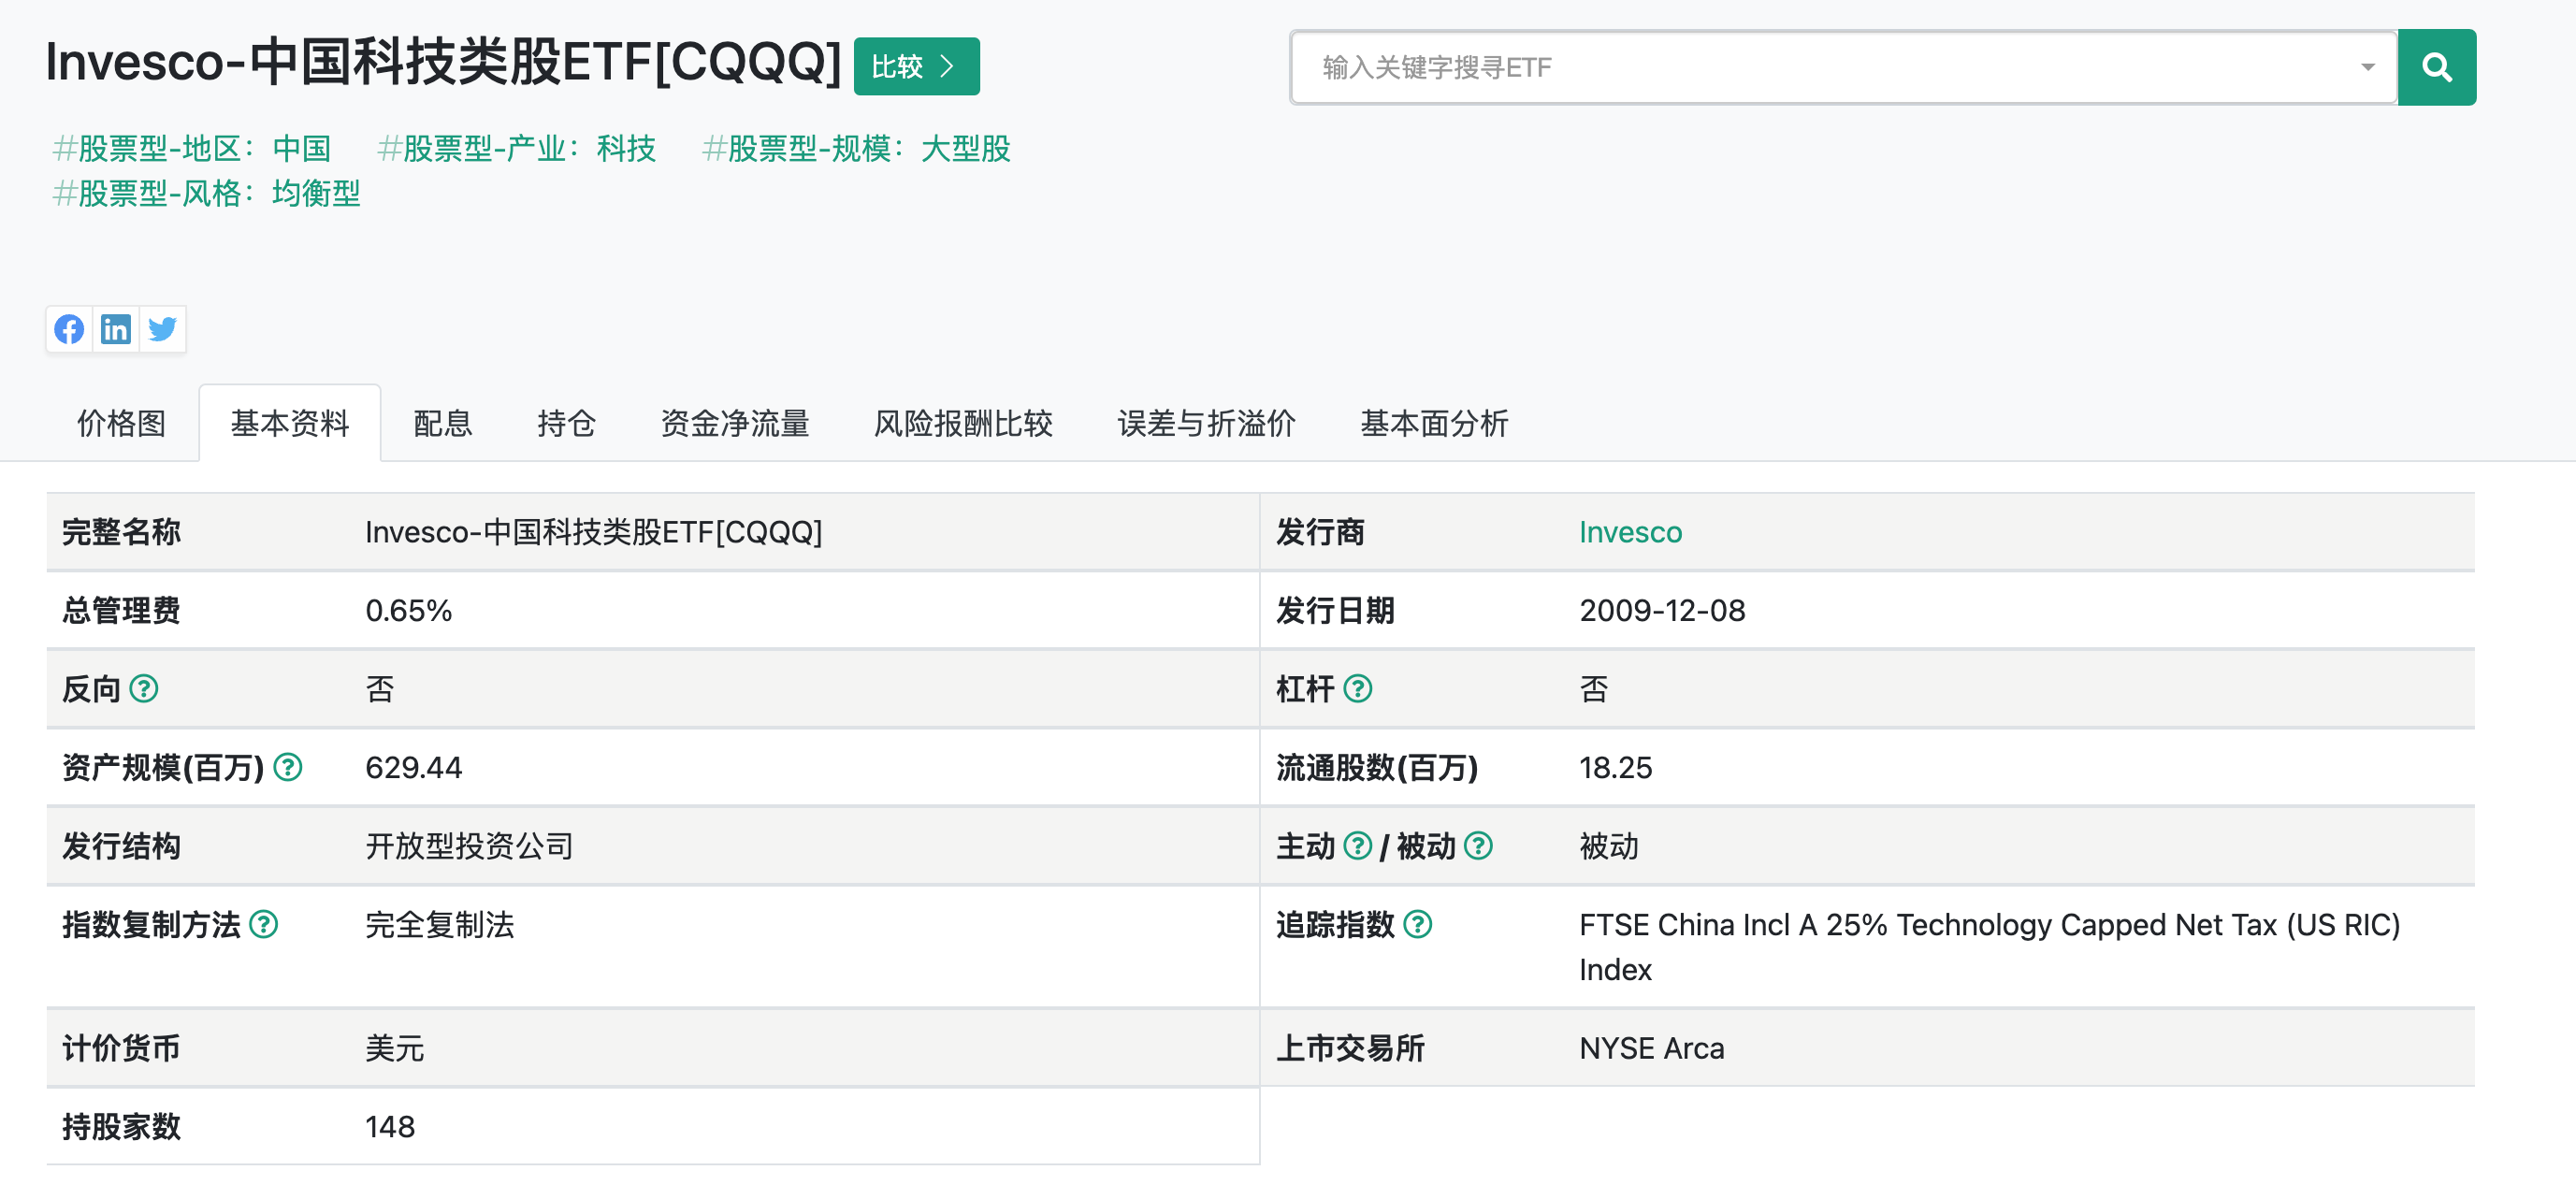
Task: Click the Facebook share icon
Action: click(x=69, y=329)
